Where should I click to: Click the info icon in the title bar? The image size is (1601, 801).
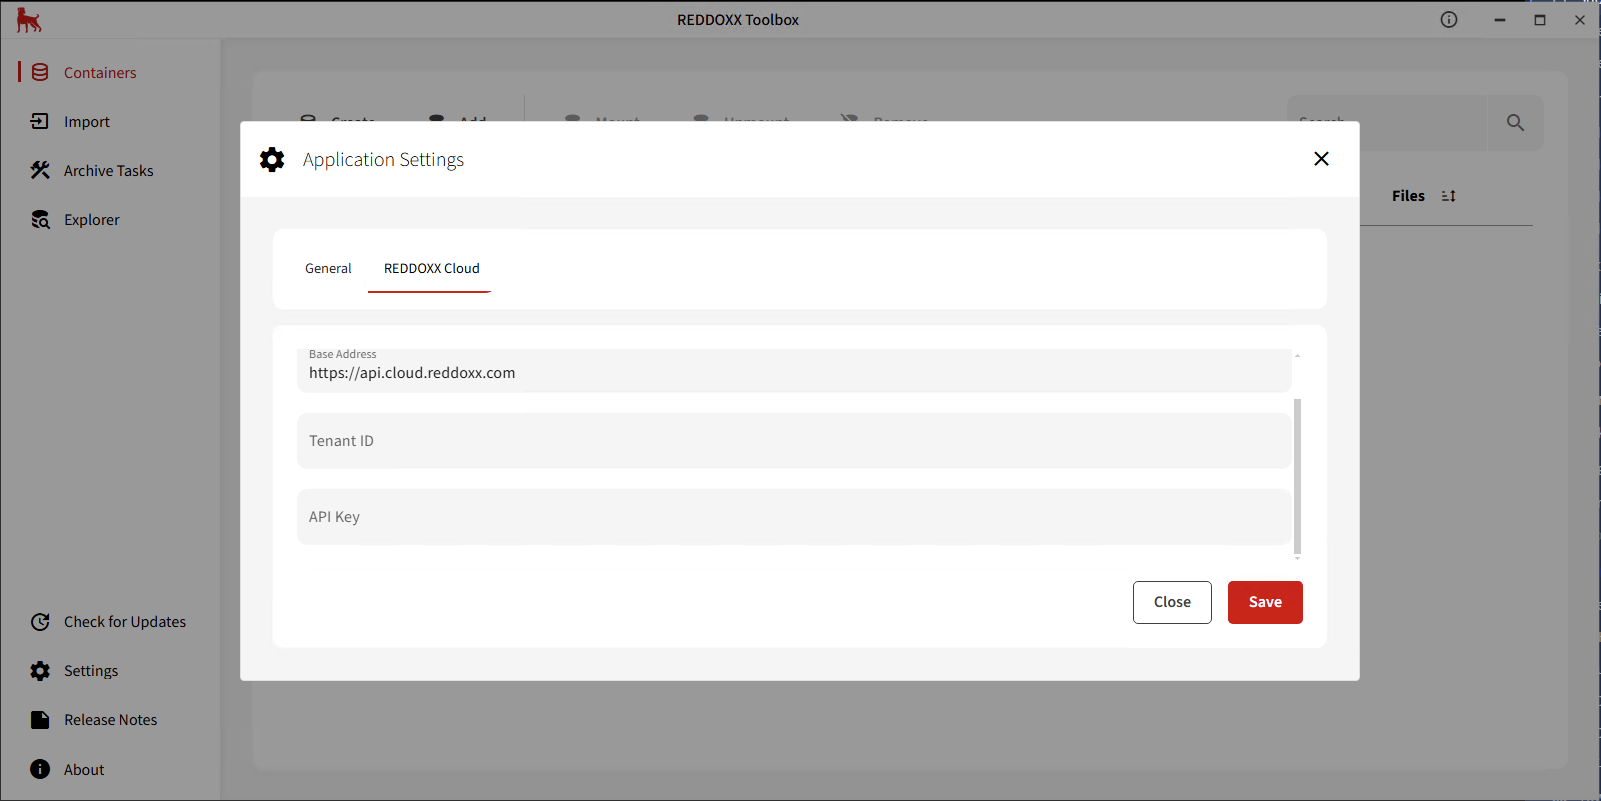(1449, 19)
